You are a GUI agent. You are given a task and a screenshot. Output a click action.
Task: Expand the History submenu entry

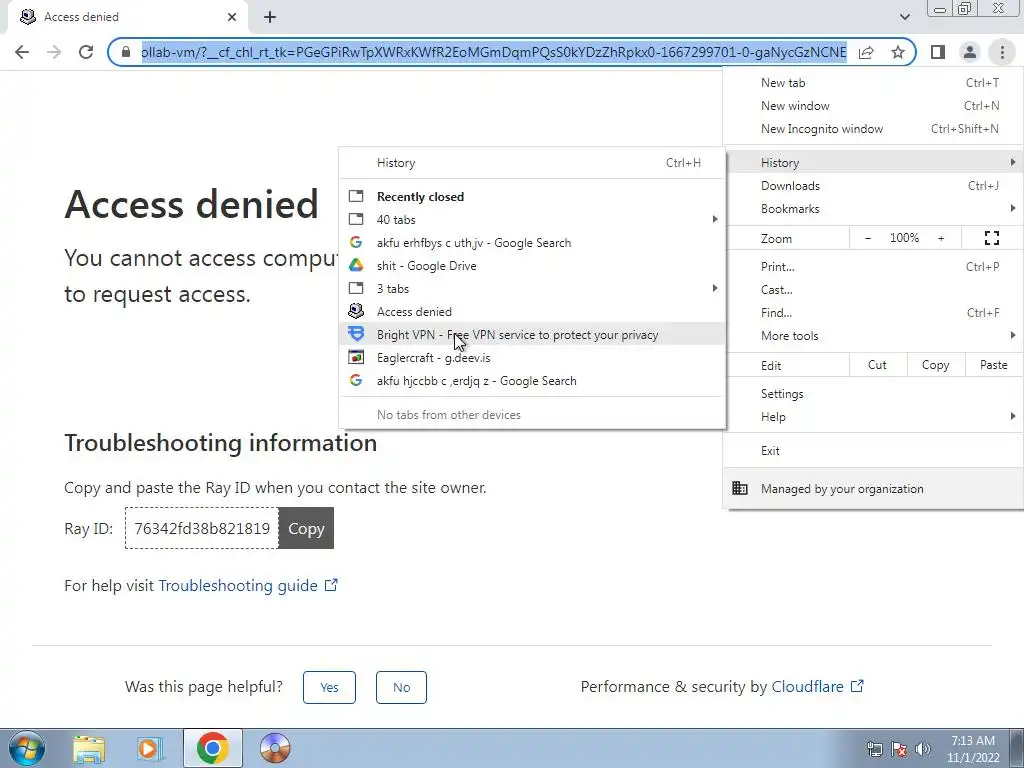pyautogui.click(x=872, y=163)
